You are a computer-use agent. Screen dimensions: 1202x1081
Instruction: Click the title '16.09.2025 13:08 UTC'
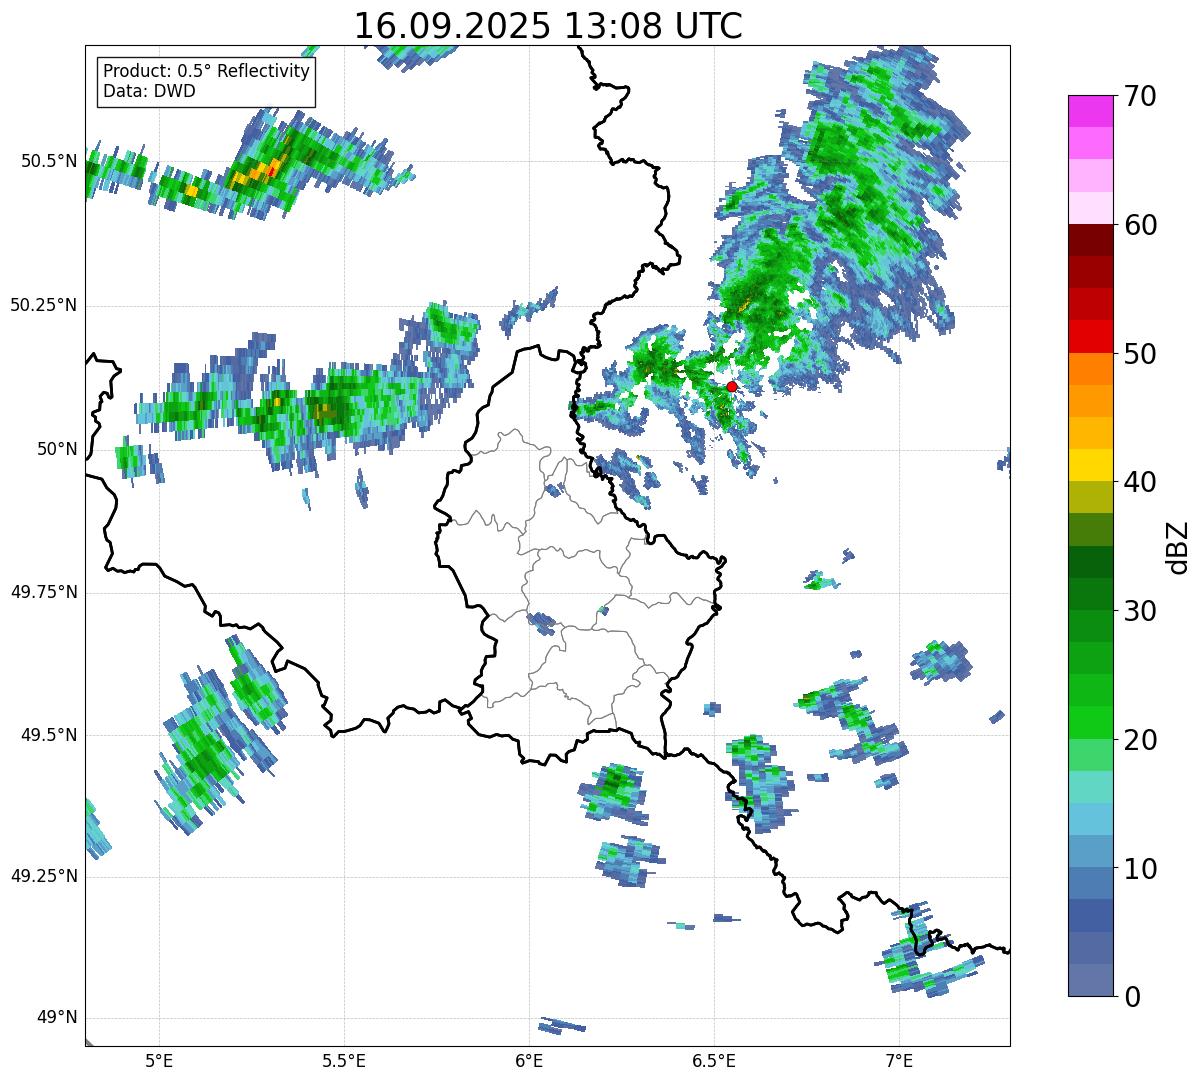pyautogui.click(x=548, y=26)
